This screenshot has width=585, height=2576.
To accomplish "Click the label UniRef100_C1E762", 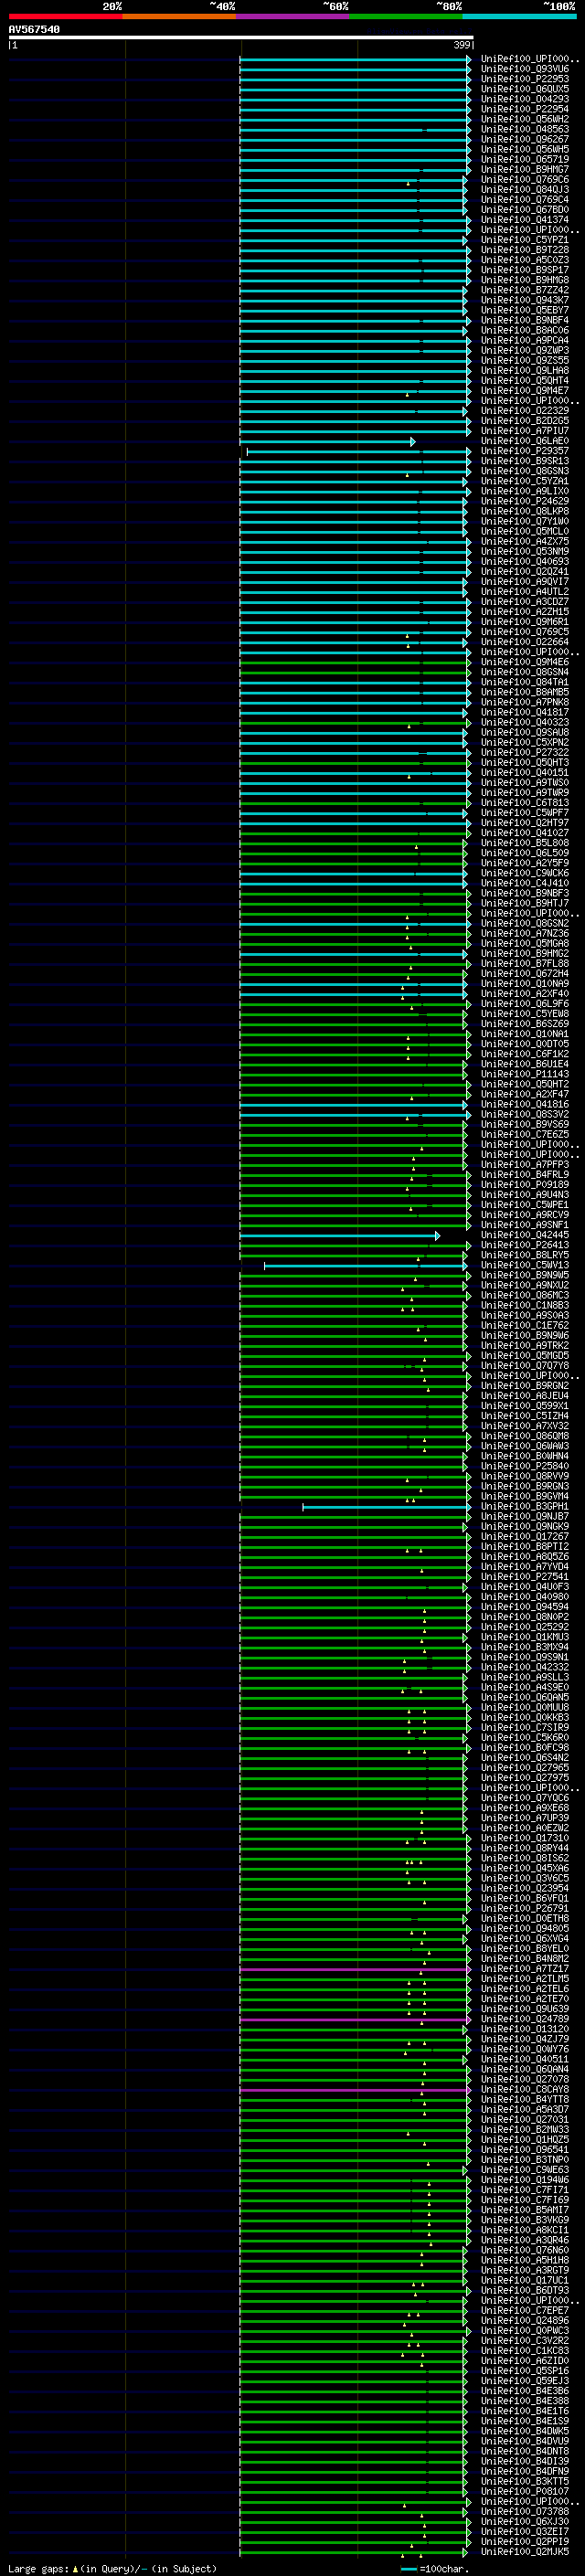I will [524, 1326].
